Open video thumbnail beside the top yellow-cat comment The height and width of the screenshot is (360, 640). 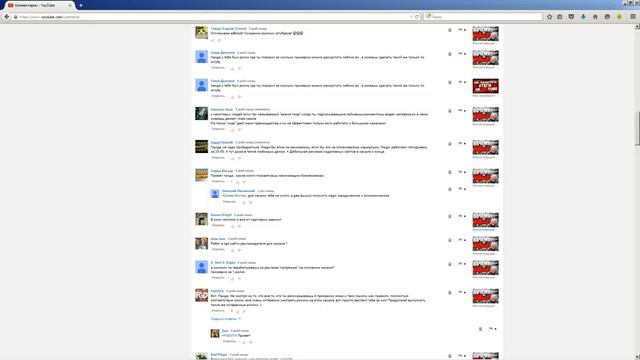pyautogui.click(x=485, y=33)
